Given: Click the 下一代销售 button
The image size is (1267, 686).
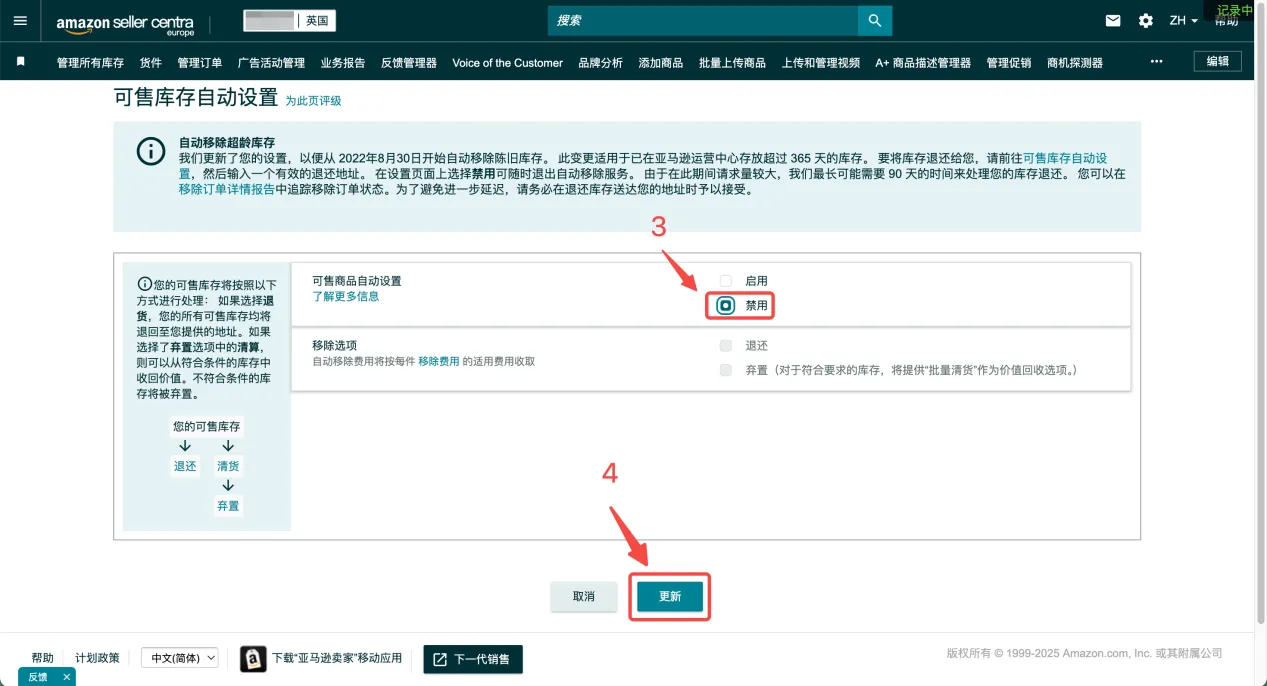Looking at the screenshot, I should (473, 659).
